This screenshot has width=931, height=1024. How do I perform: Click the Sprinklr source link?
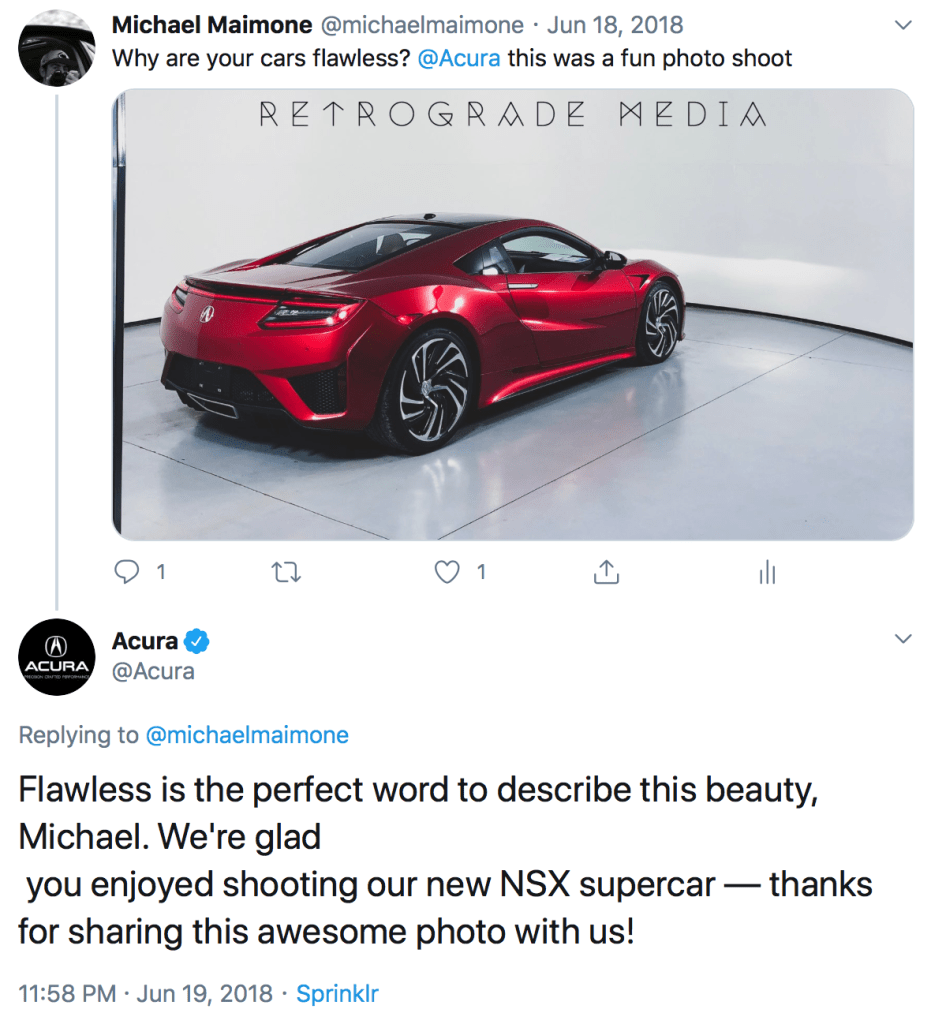pyautogui.click(x=338, y=993)
